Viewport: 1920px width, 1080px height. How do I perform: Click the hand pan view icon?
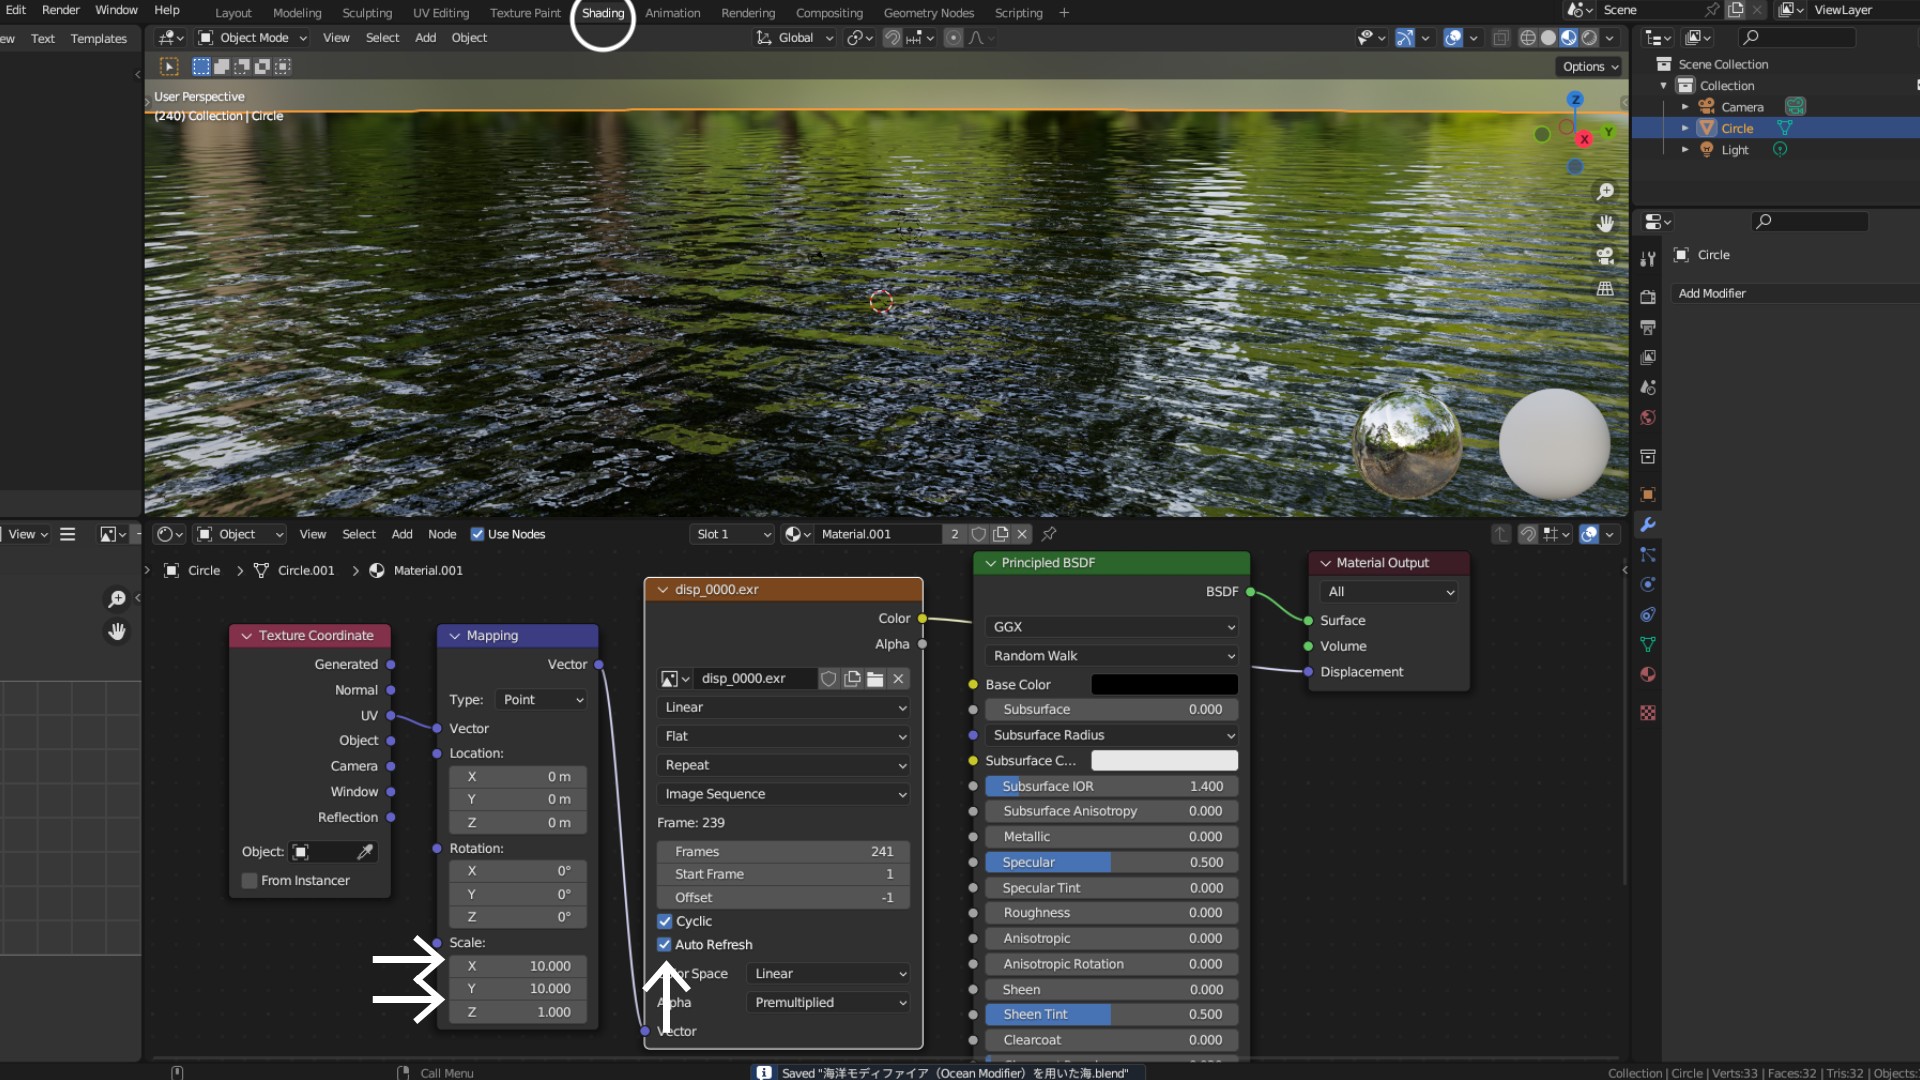pos(1605,224)
